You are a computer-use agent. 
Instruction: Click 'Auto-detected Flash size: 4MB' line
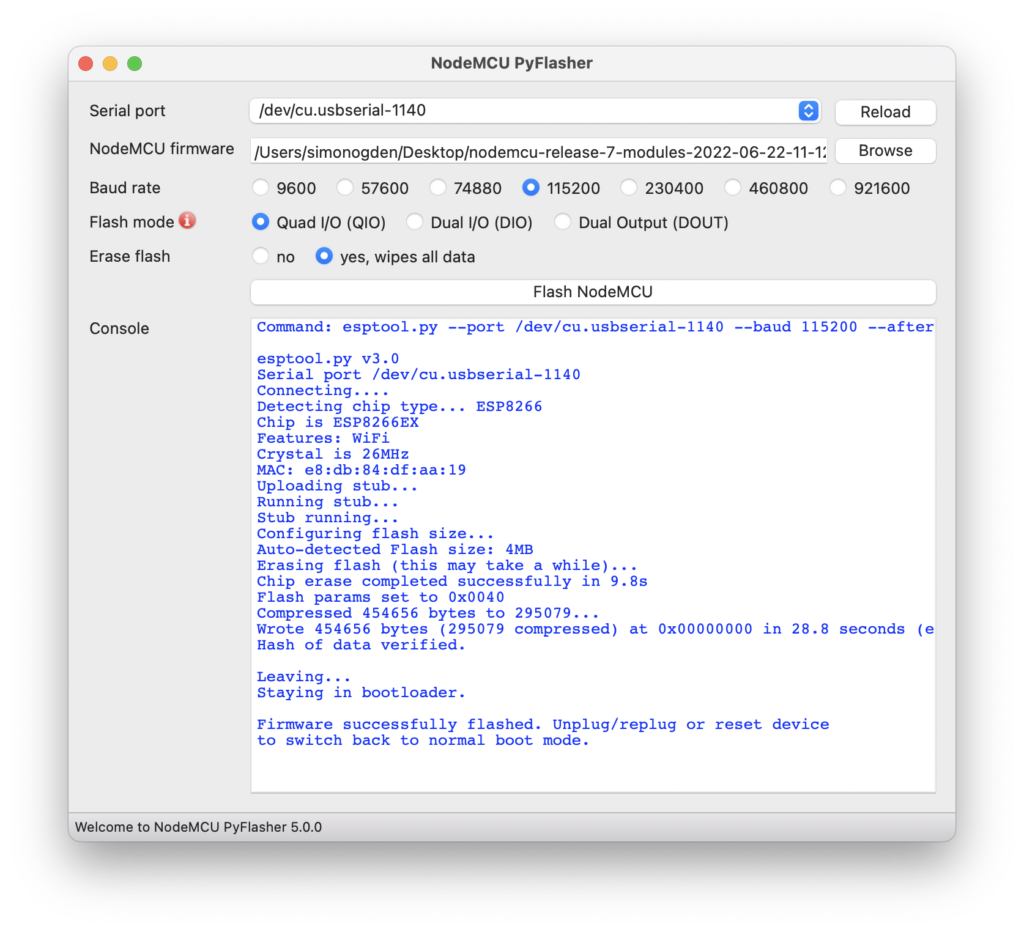pyautogui.click(x=394, y=550)
